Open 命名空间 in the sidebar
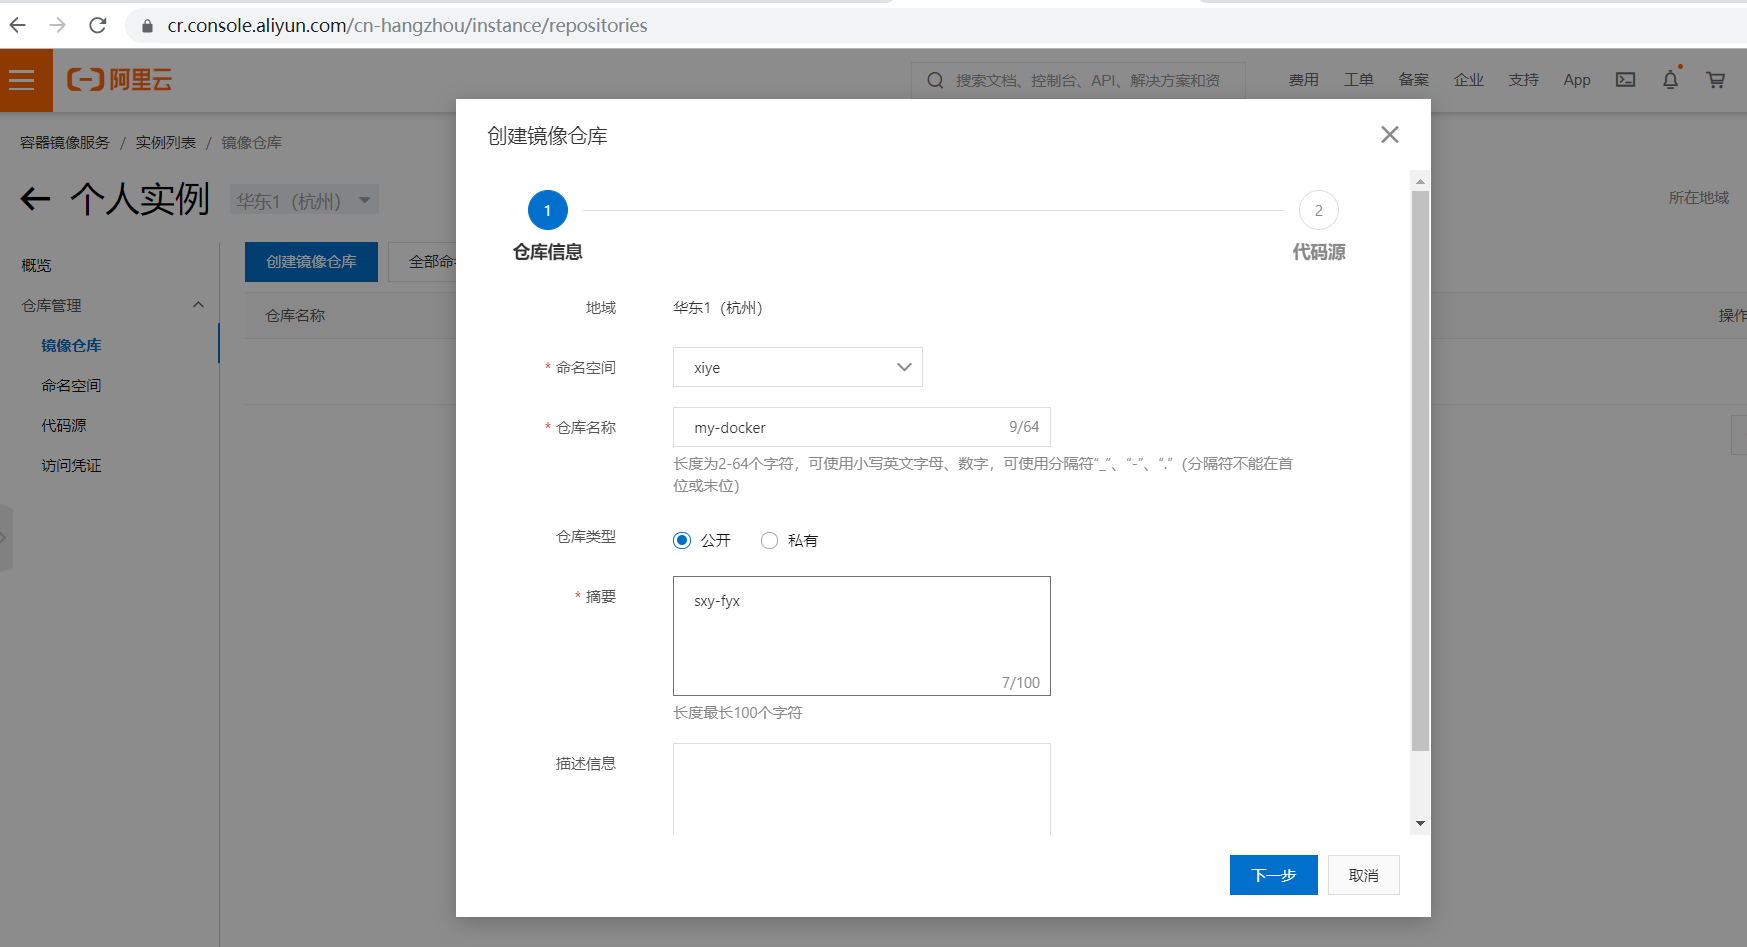 (x=71, y=385)
